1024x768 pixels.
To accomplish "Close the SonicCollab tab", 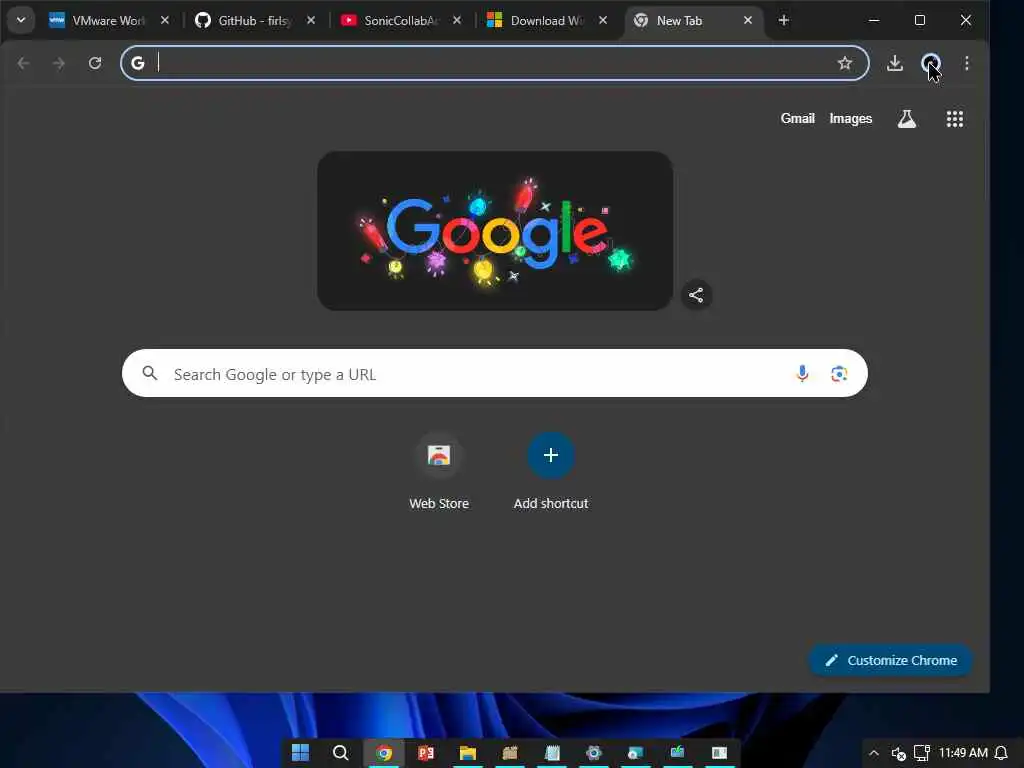I will pos(457,20).
